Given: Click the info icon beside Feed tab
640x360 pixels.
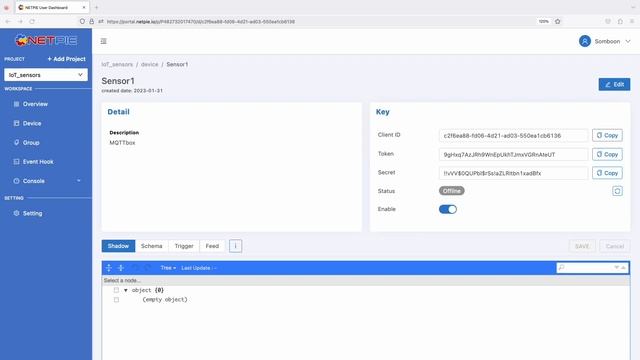Looking at the screenshot, I should pyautogui.click(x=236, y=246).
